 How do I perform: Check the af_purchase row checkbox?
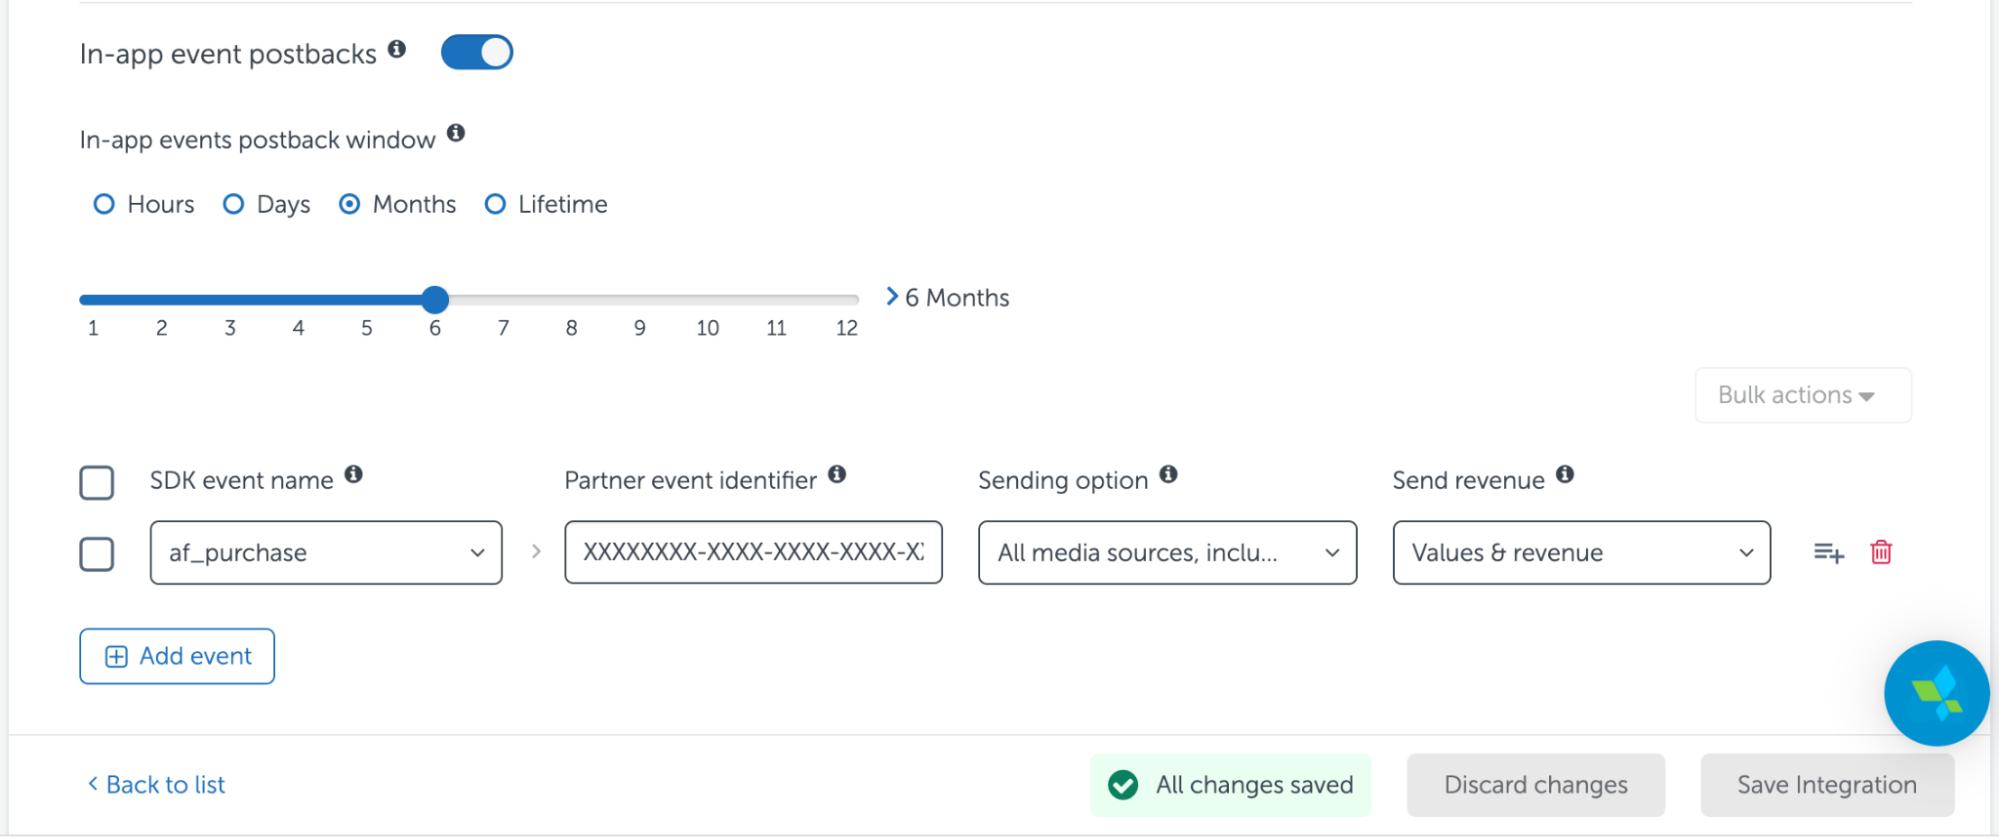pyautogui.click(x=97, y=554)
